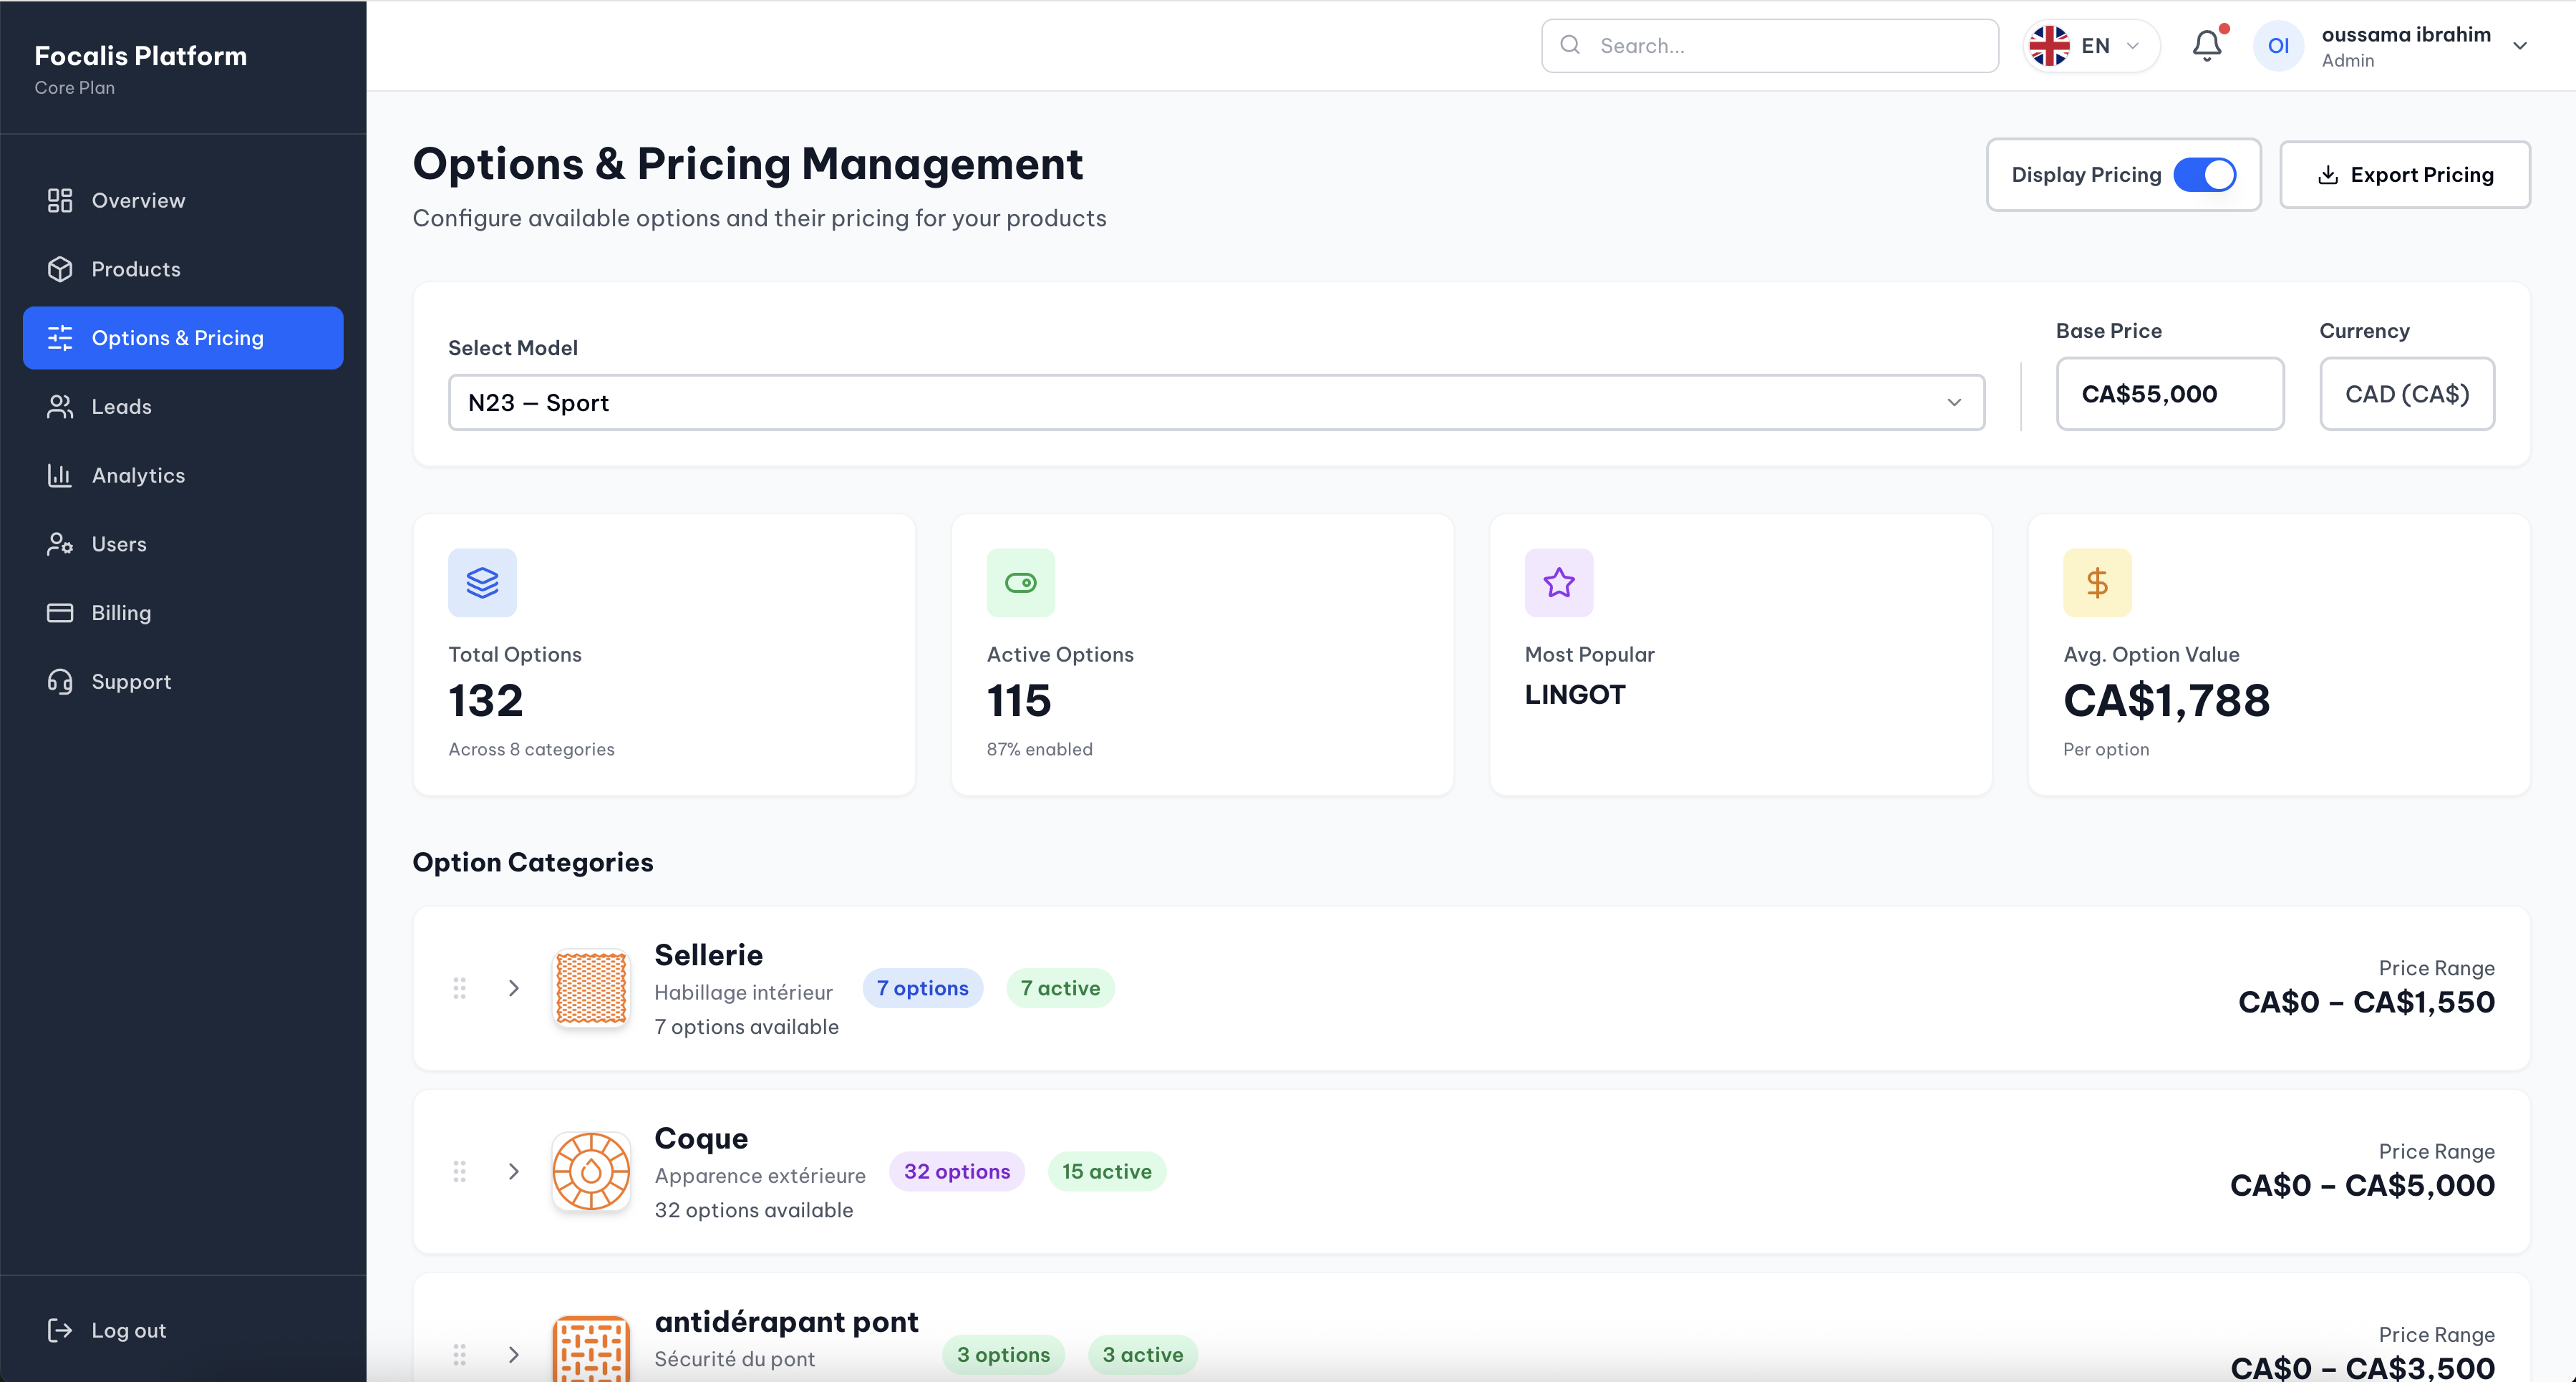Open the Select Model dropdown
The height and width of the screenshot is (1382, 2576).
1216,403
